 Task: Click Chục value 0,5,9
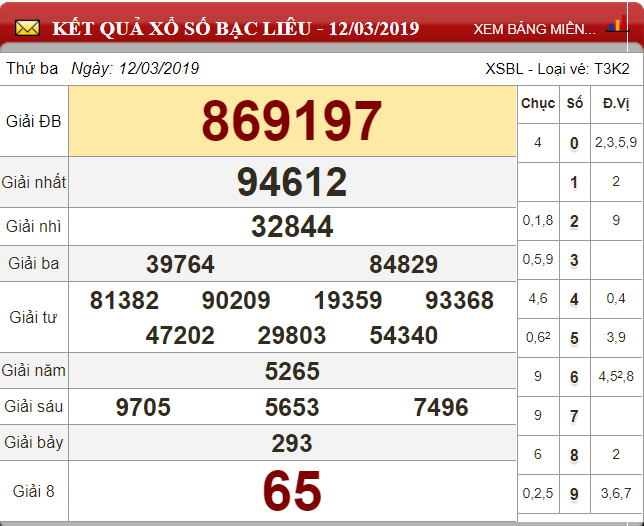click(x=538, y=260)
